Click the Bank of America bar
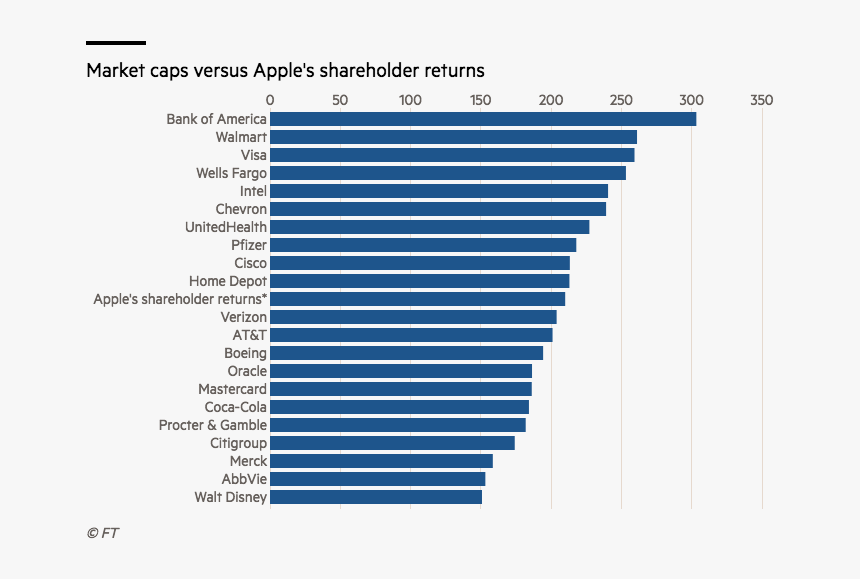Screen dimensions: 860x579 483,119
